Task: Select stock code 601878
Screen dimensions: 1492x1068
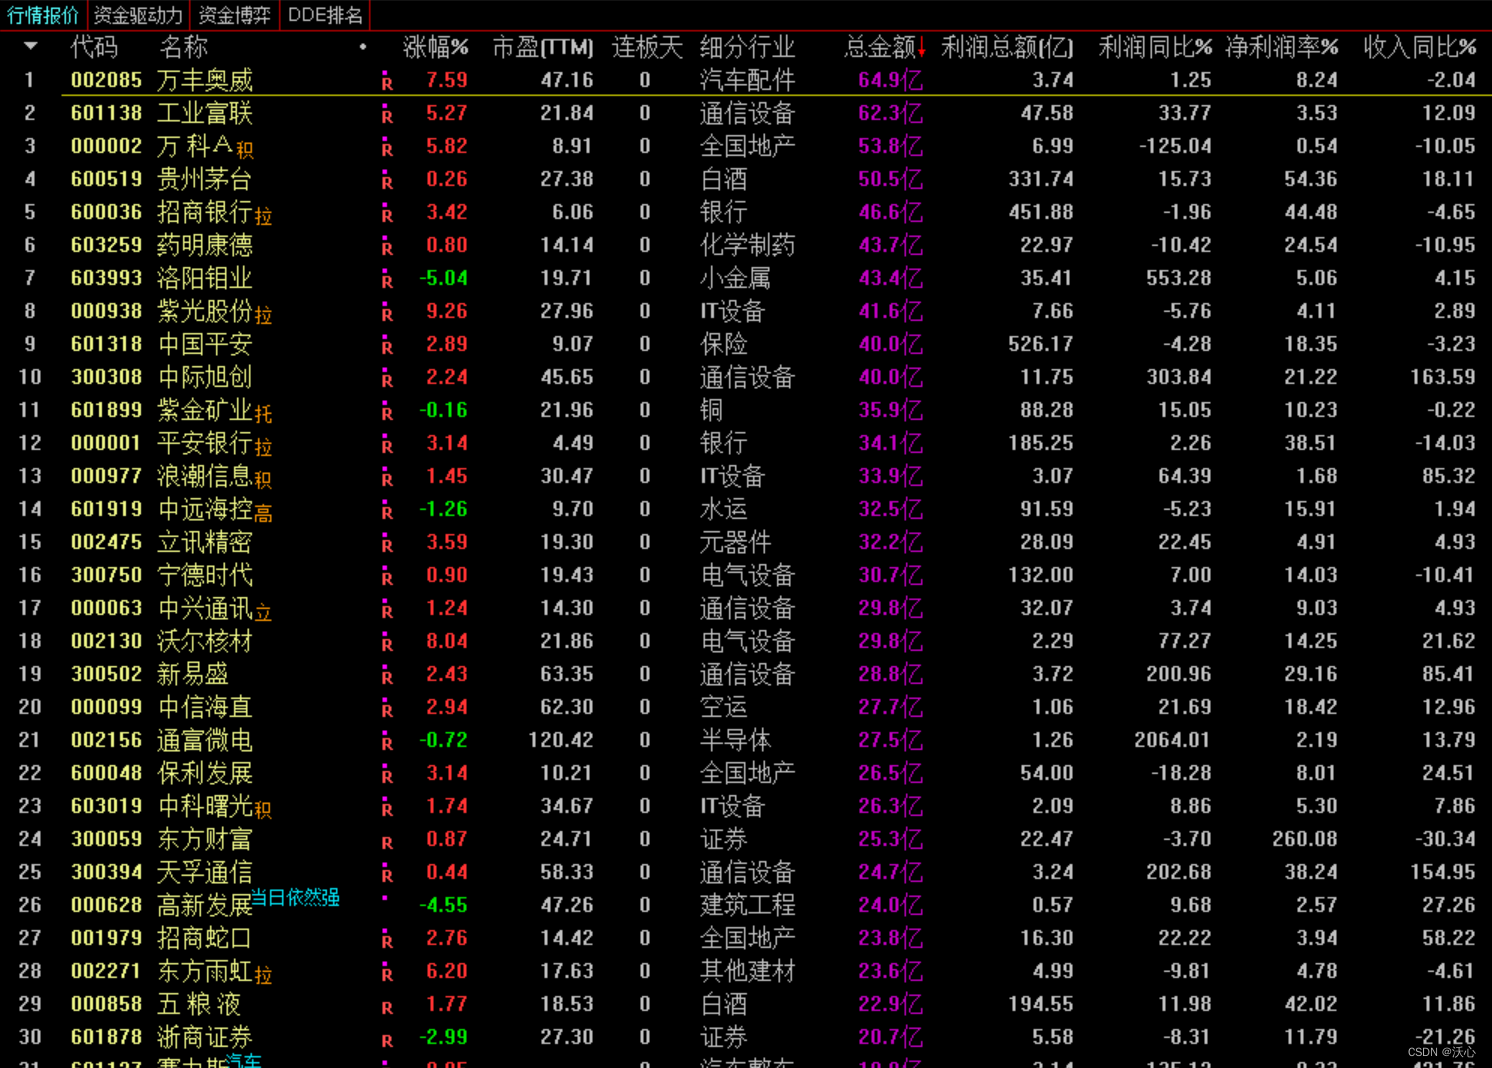Action: (106, 1037)
